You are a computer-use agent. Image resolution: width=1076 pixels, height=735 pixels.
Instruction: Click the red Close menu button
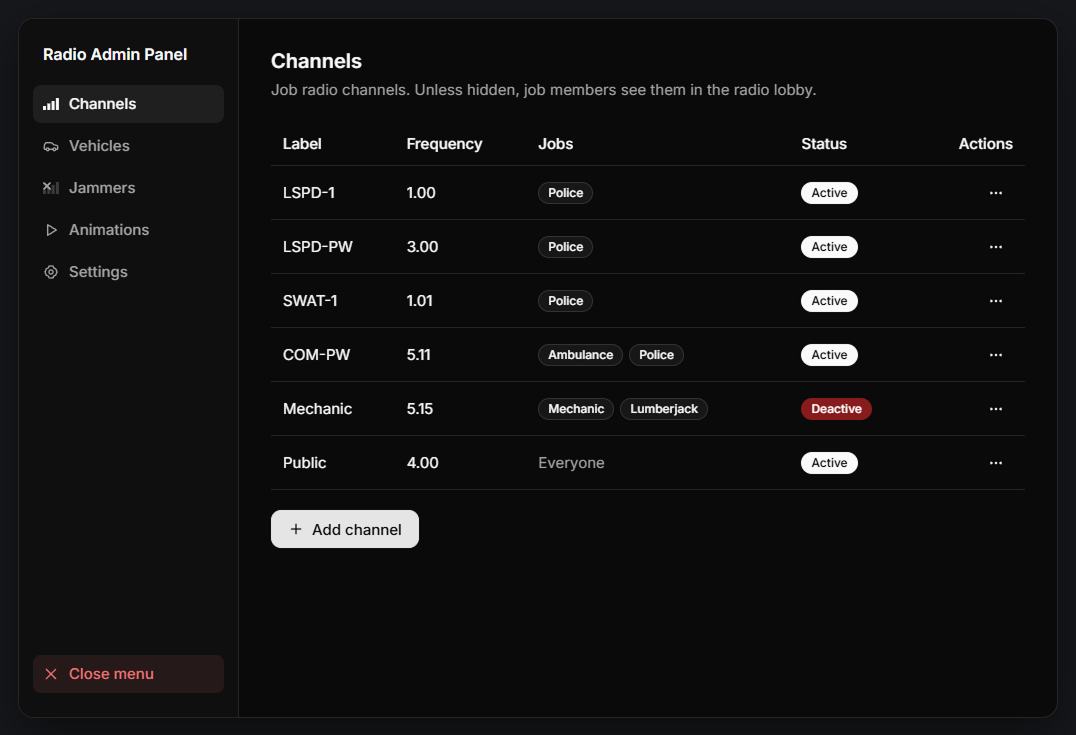tap(128, 674)
